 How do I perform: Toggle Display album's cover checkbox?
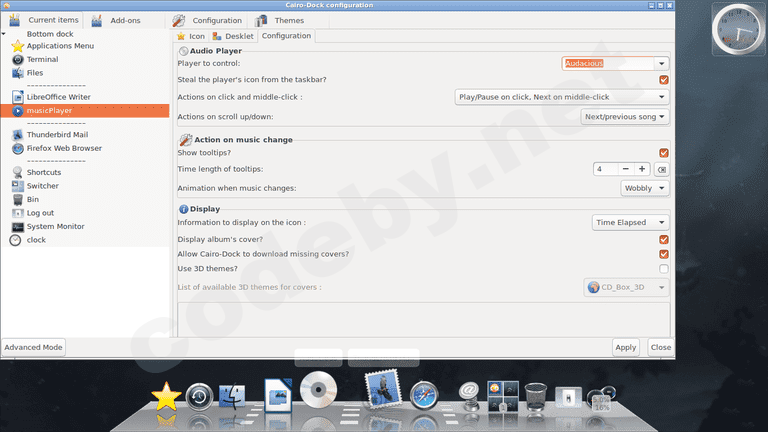(664, 240)
